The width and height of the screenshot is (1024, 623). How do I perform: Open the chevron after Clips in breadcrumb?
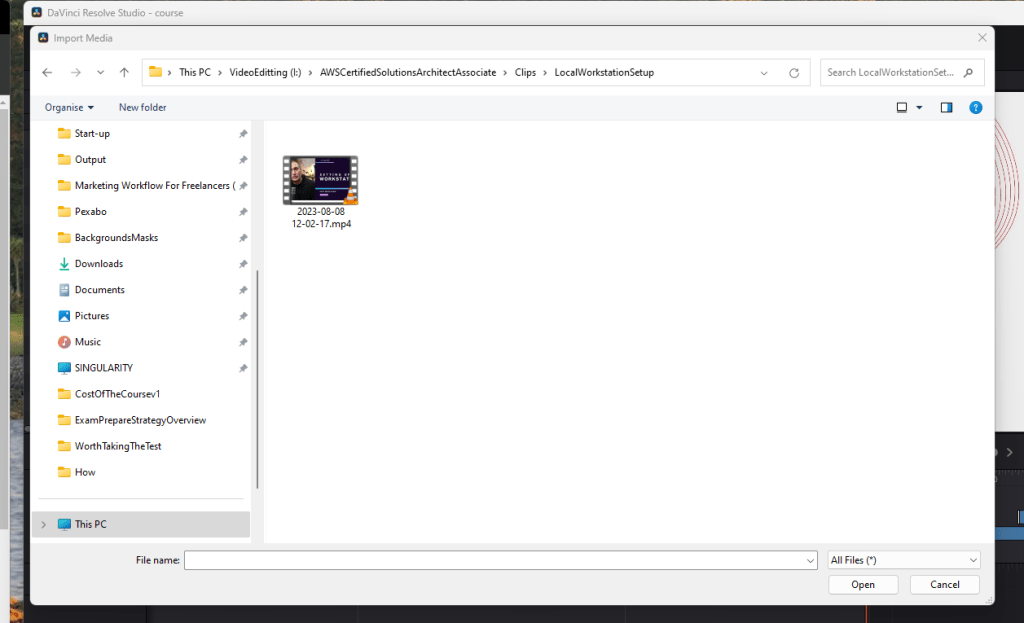(x=545, y=72)
